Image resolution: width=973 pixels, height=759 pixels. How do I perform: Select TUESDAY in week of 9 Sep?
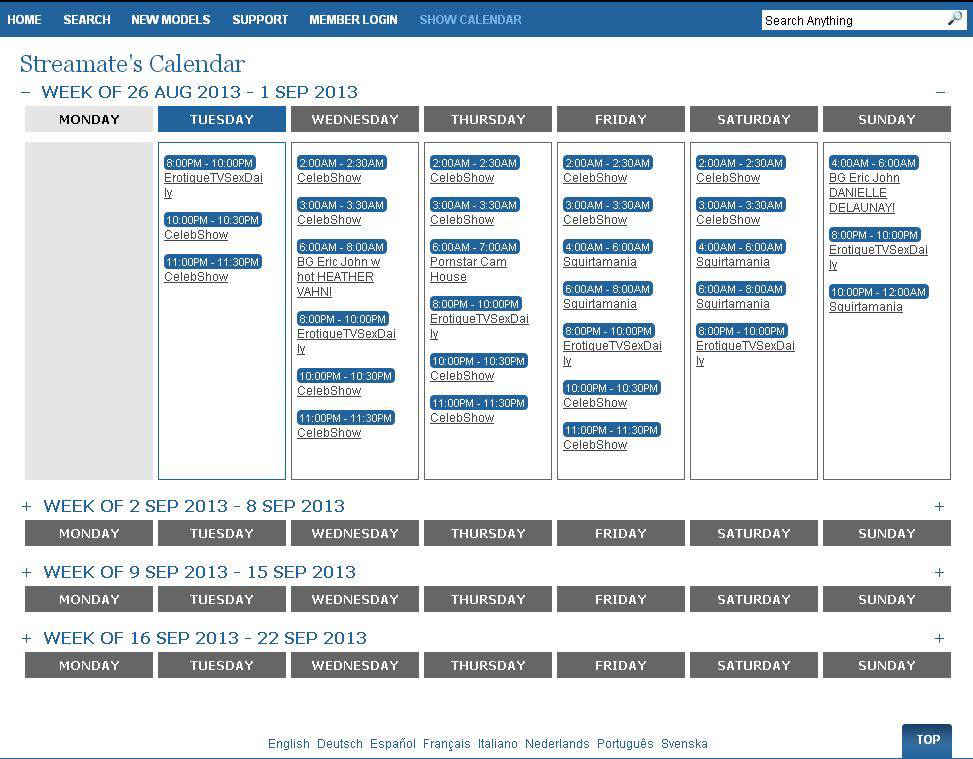[222, 599]
